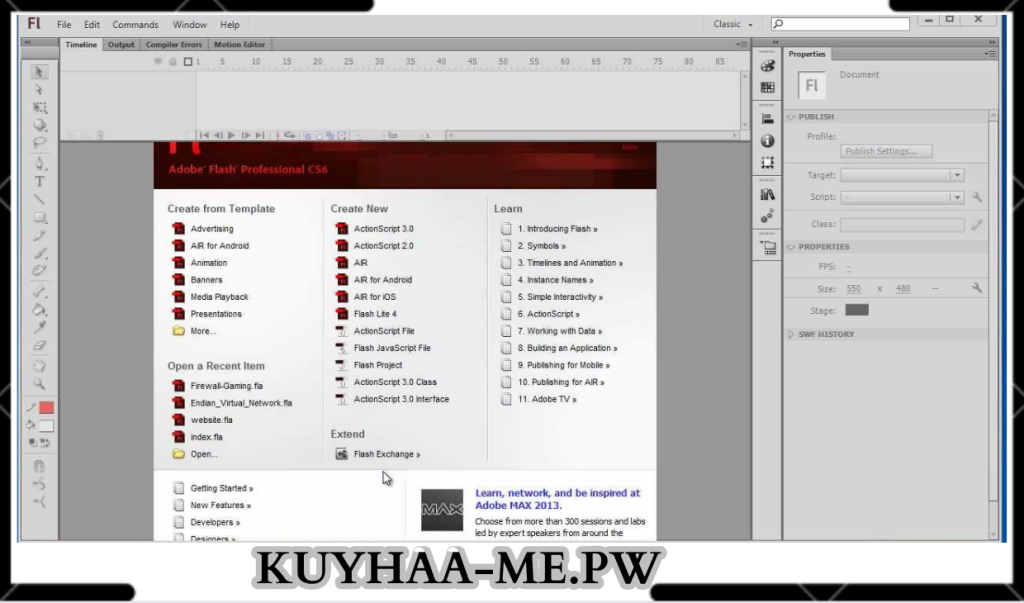The width and height of the screenshot is (1024, 603).
Task: Select the Subselection tool
Action: coord(39,90)
